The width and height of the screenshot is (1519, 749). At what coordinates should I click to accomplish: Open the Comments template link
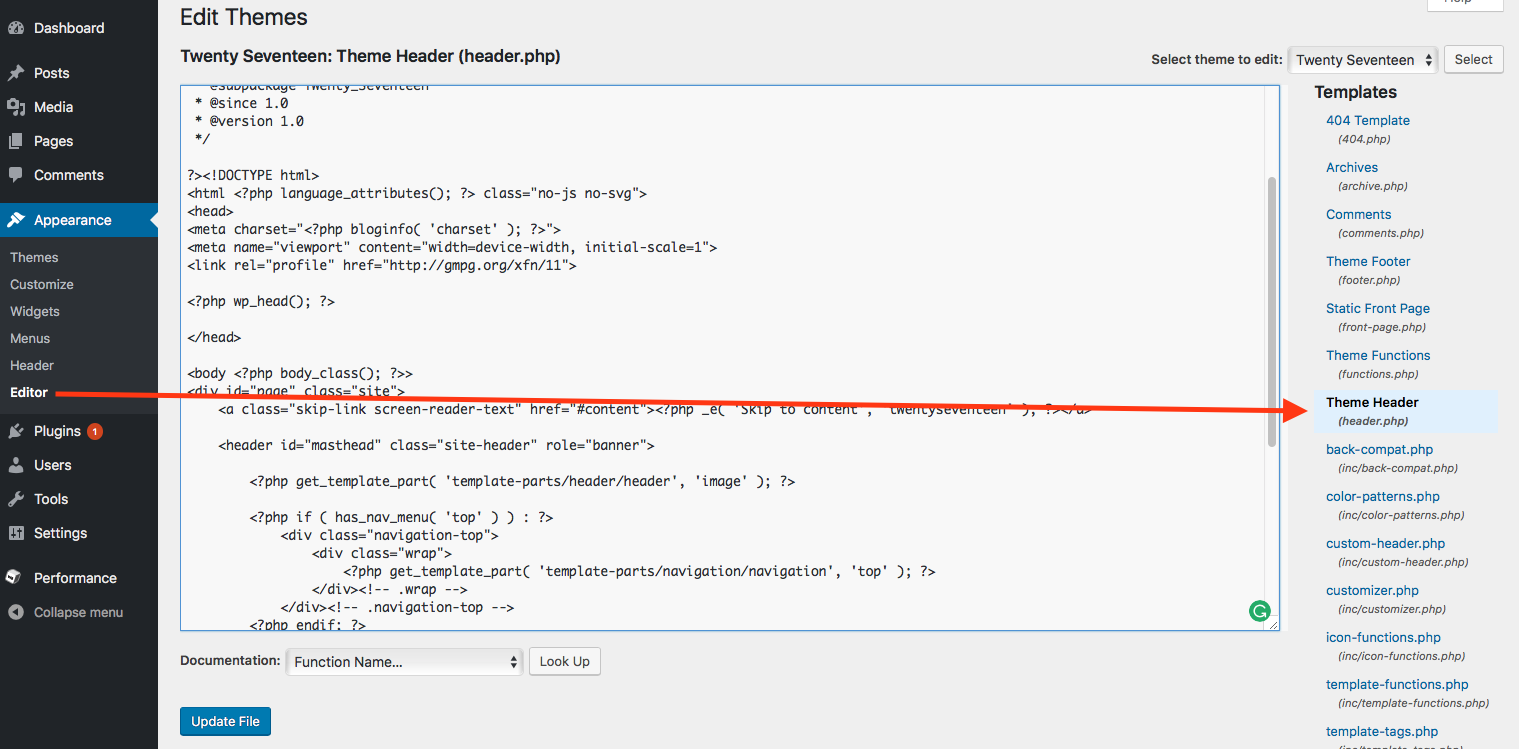(1358, 214)
